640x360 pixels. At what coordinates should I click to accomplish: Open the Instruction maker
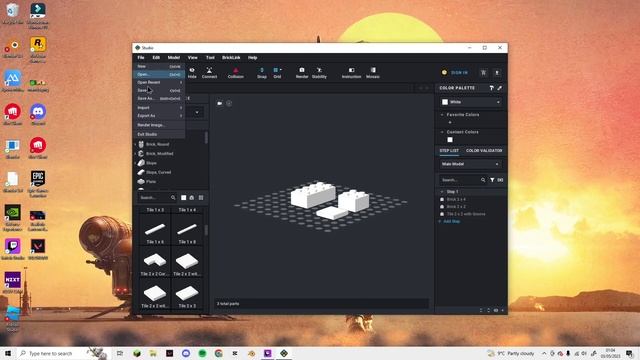point(351,73)
